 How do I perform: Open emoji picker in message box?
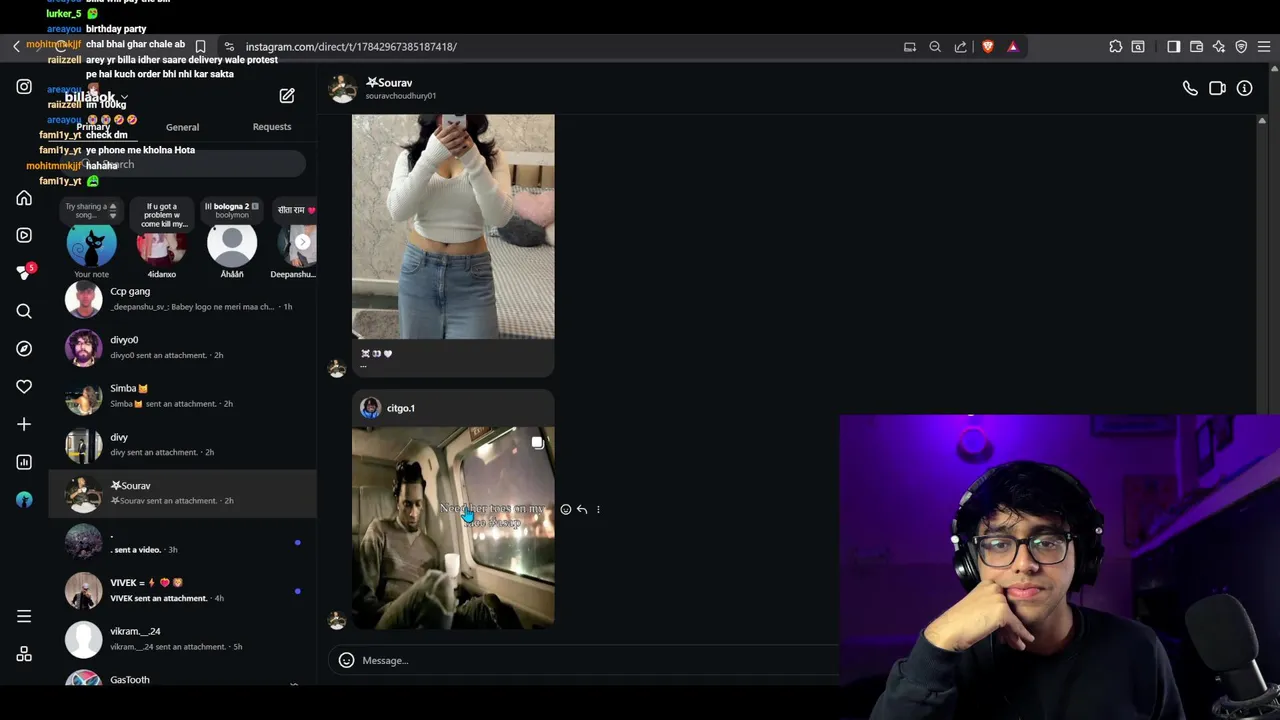[346, 660]
